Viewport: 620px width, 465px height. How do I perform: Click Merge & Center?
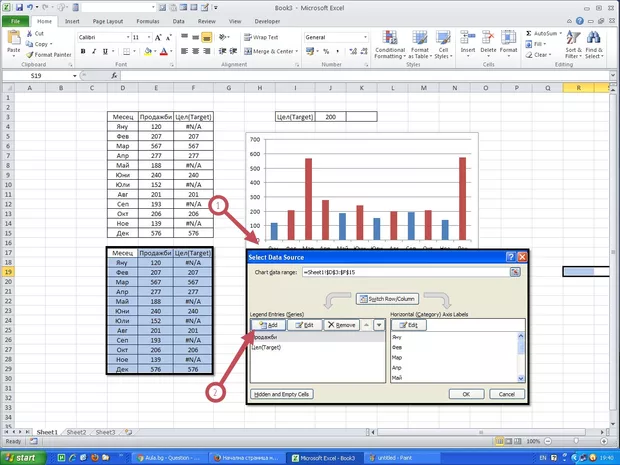tap(269, 51)
